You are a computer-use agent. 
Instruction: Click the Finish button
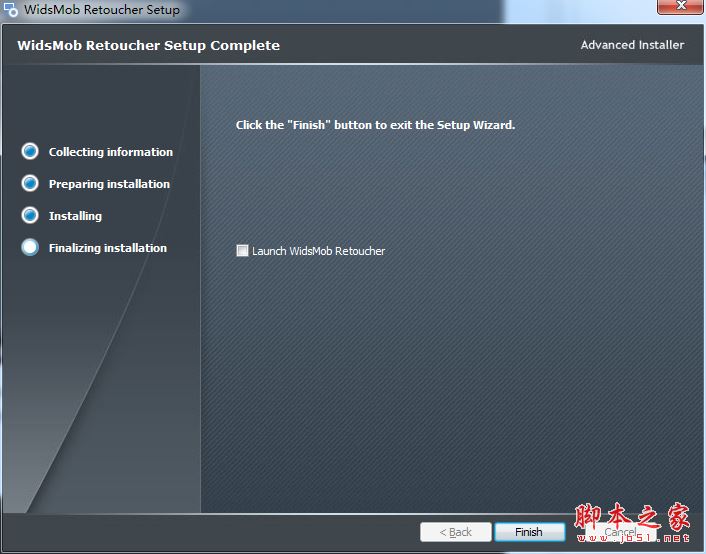pyautogui.click(x=530, y=532)
